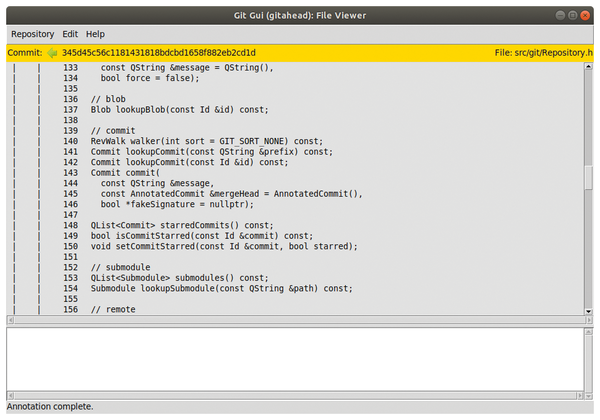
Task: Click the File: src/git/Repository.h label
Action: pyautogui.click(x=543, y=53)
